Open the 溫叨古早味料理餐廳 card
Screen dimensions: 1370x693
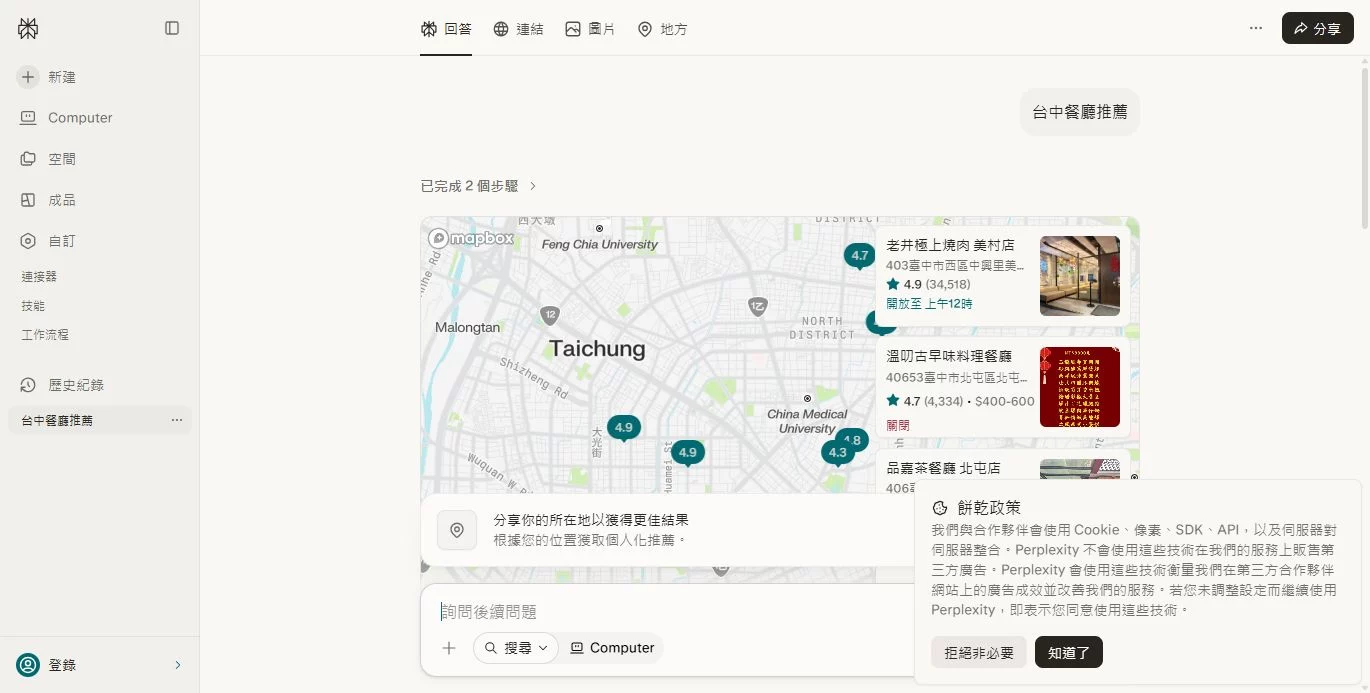click(1003, 387)
